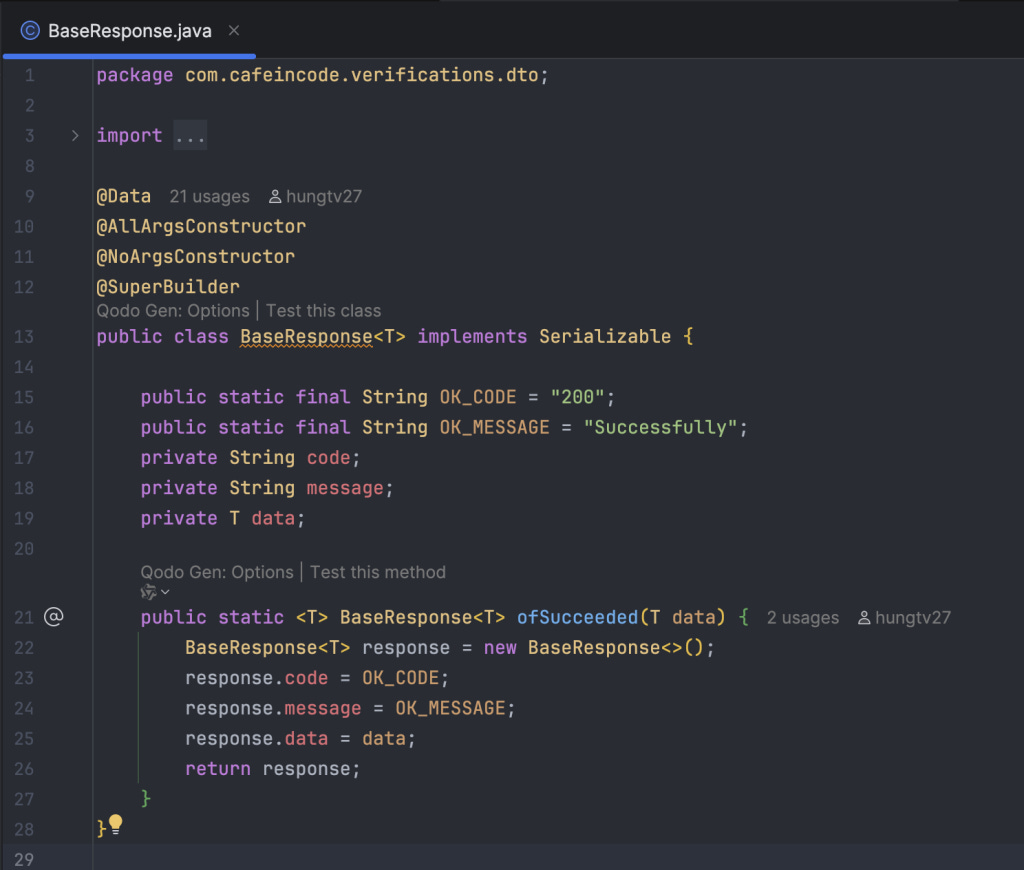This screenshot has width=1024, height=870.
Task: Show the 2 usages of ofSucceeded
Action: coord(803,618)
